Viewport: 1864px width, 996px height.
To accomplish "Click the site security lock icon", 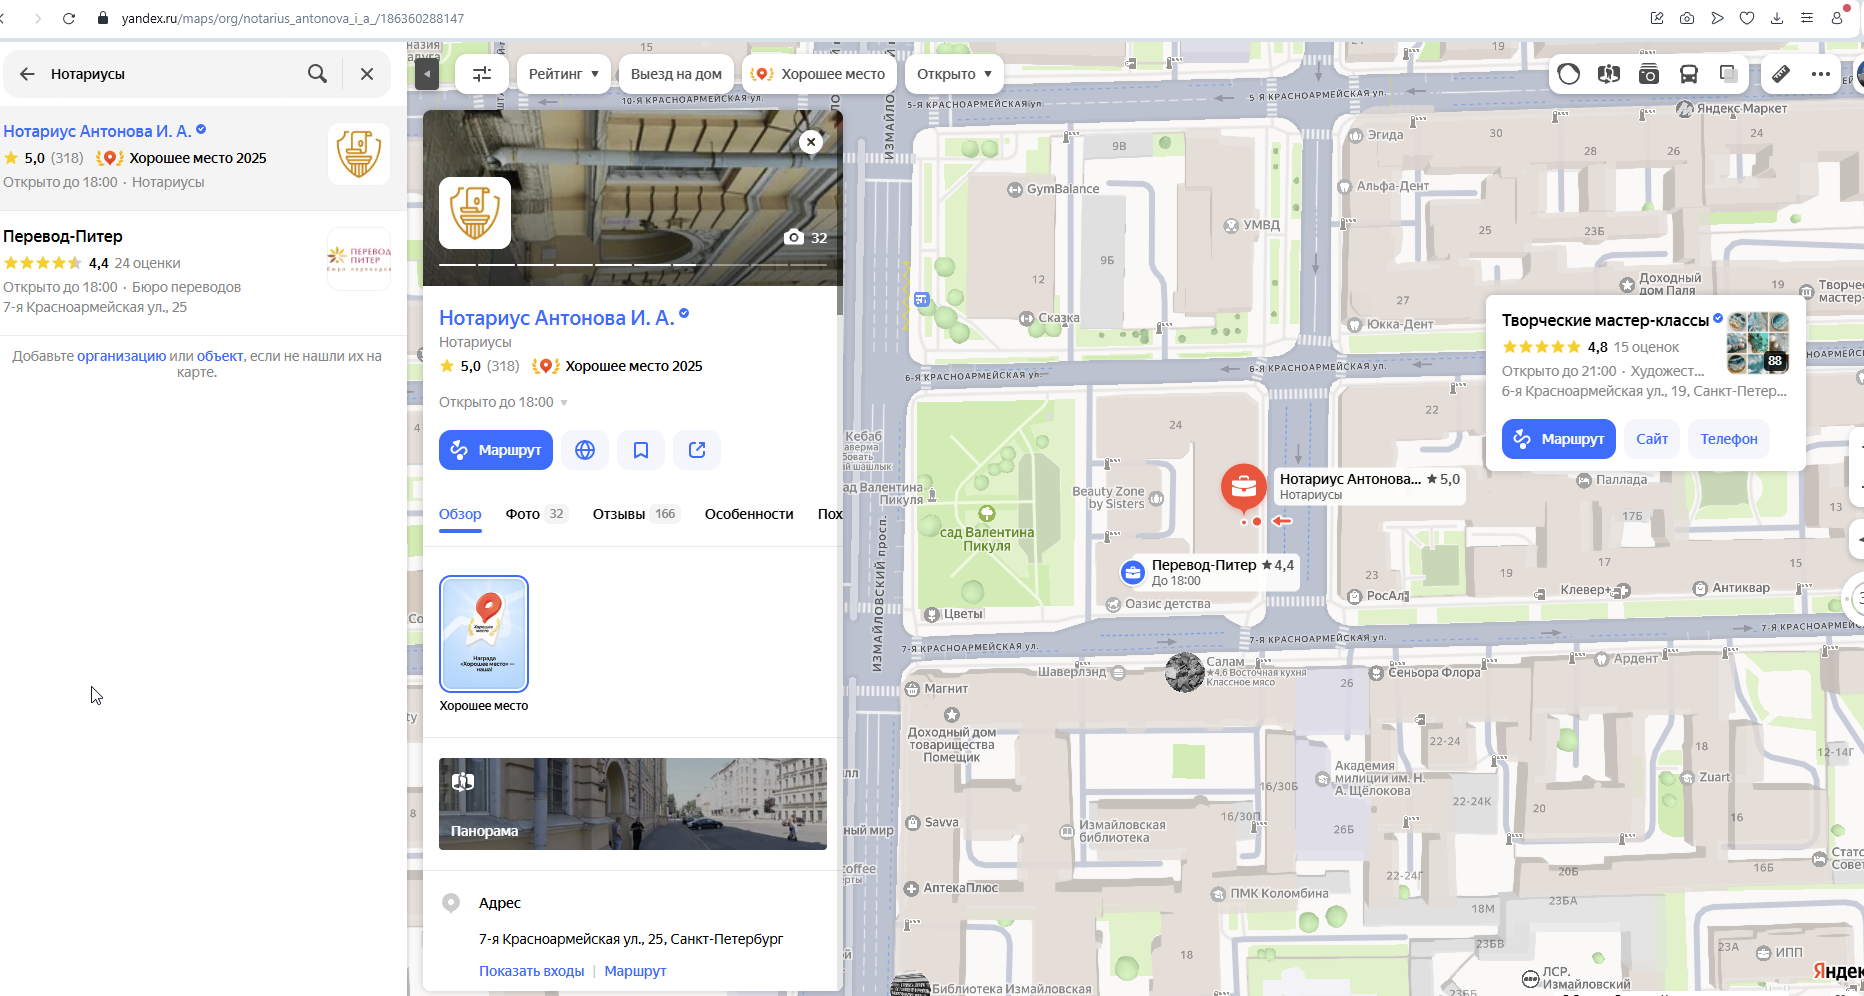I will click(x=102, y=18).
